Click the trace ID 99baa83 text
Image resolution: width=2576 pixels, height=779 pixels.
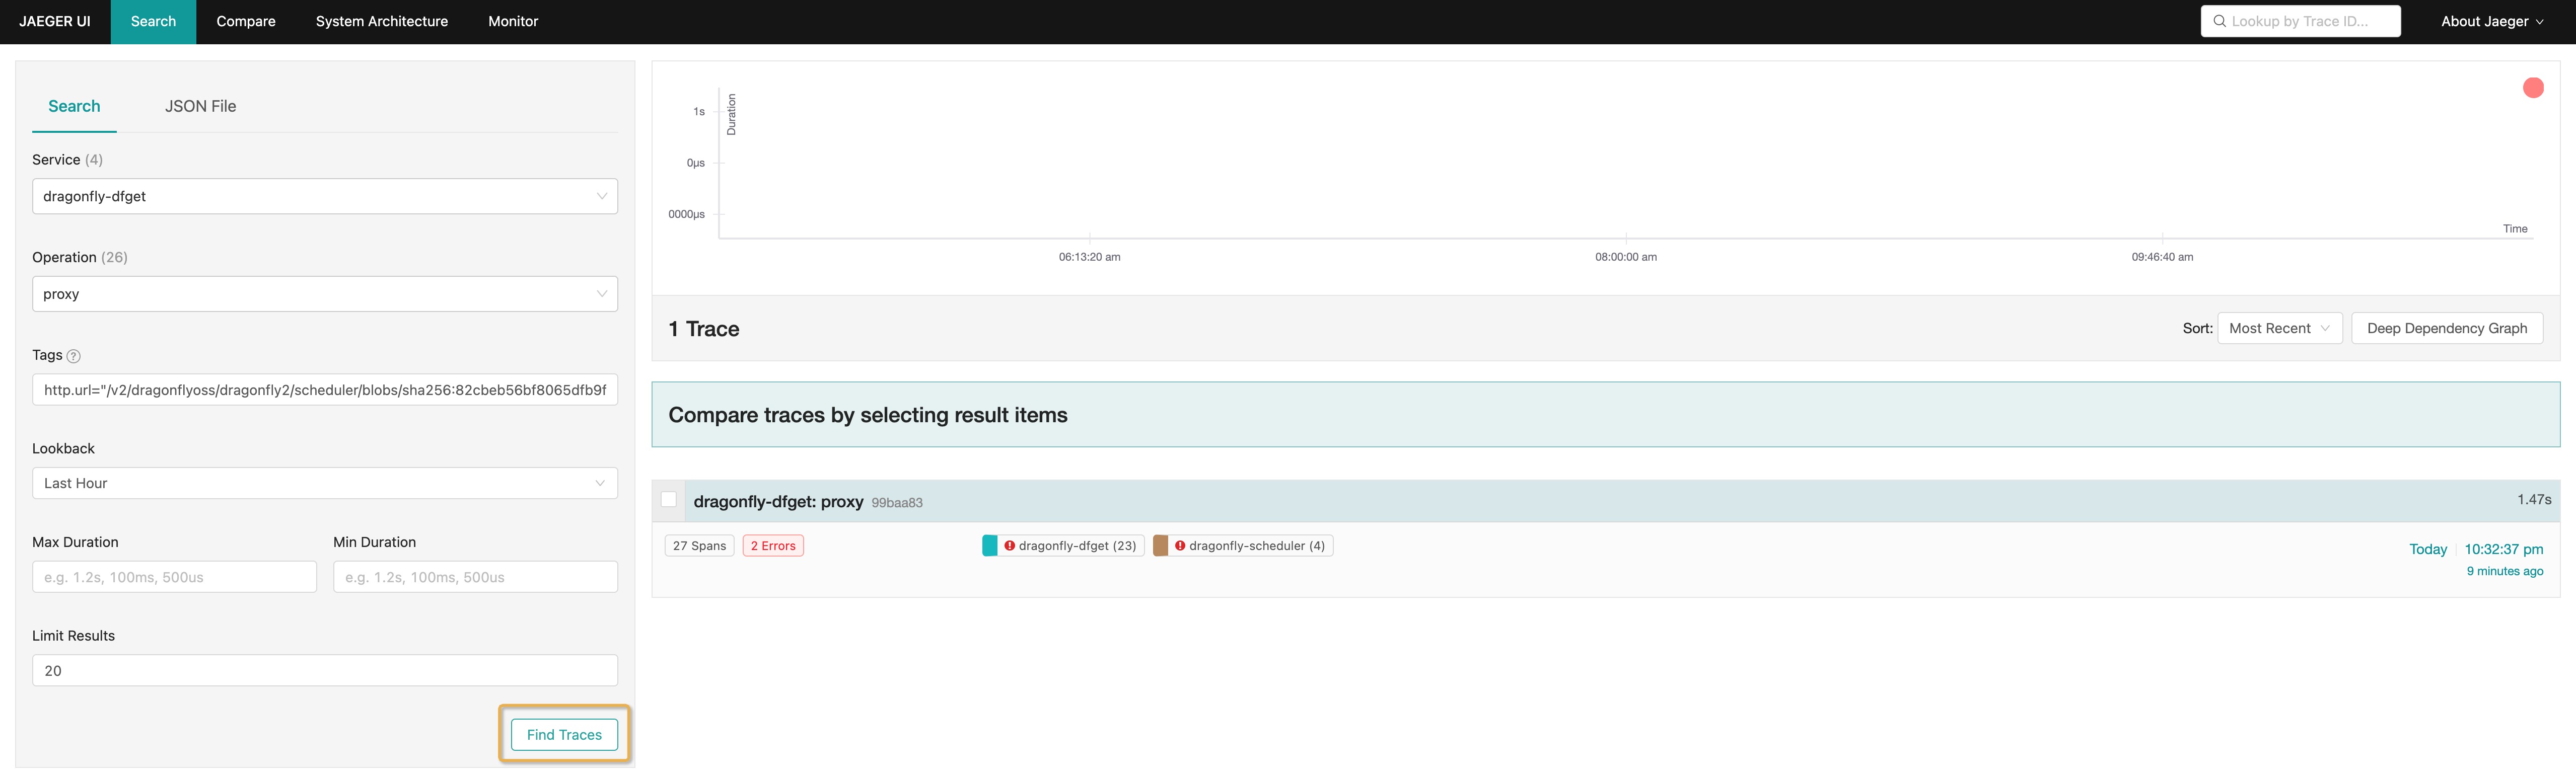(897, 503)
